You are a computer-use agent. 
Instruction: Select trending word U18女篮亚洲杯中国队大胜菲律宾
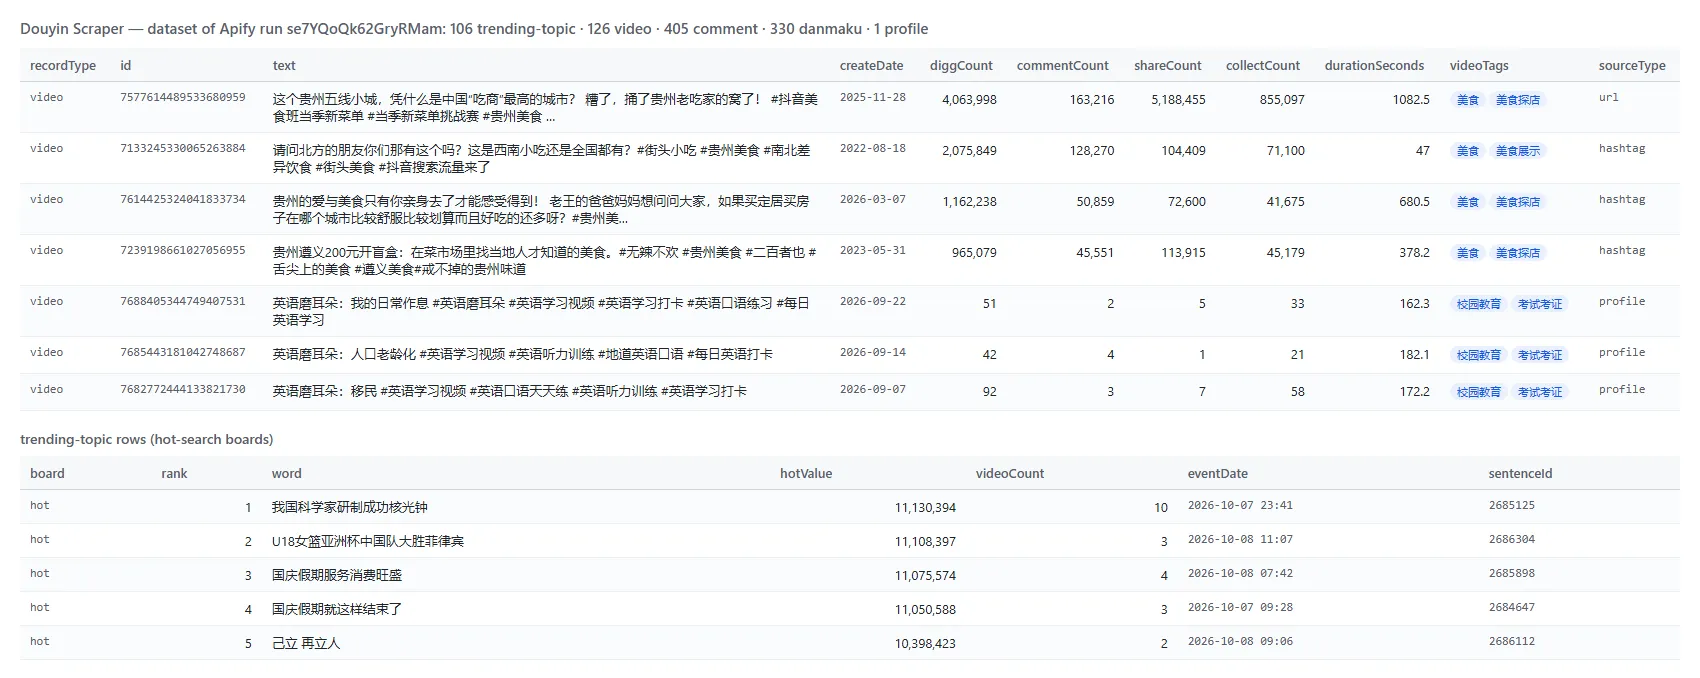(368, 541)
